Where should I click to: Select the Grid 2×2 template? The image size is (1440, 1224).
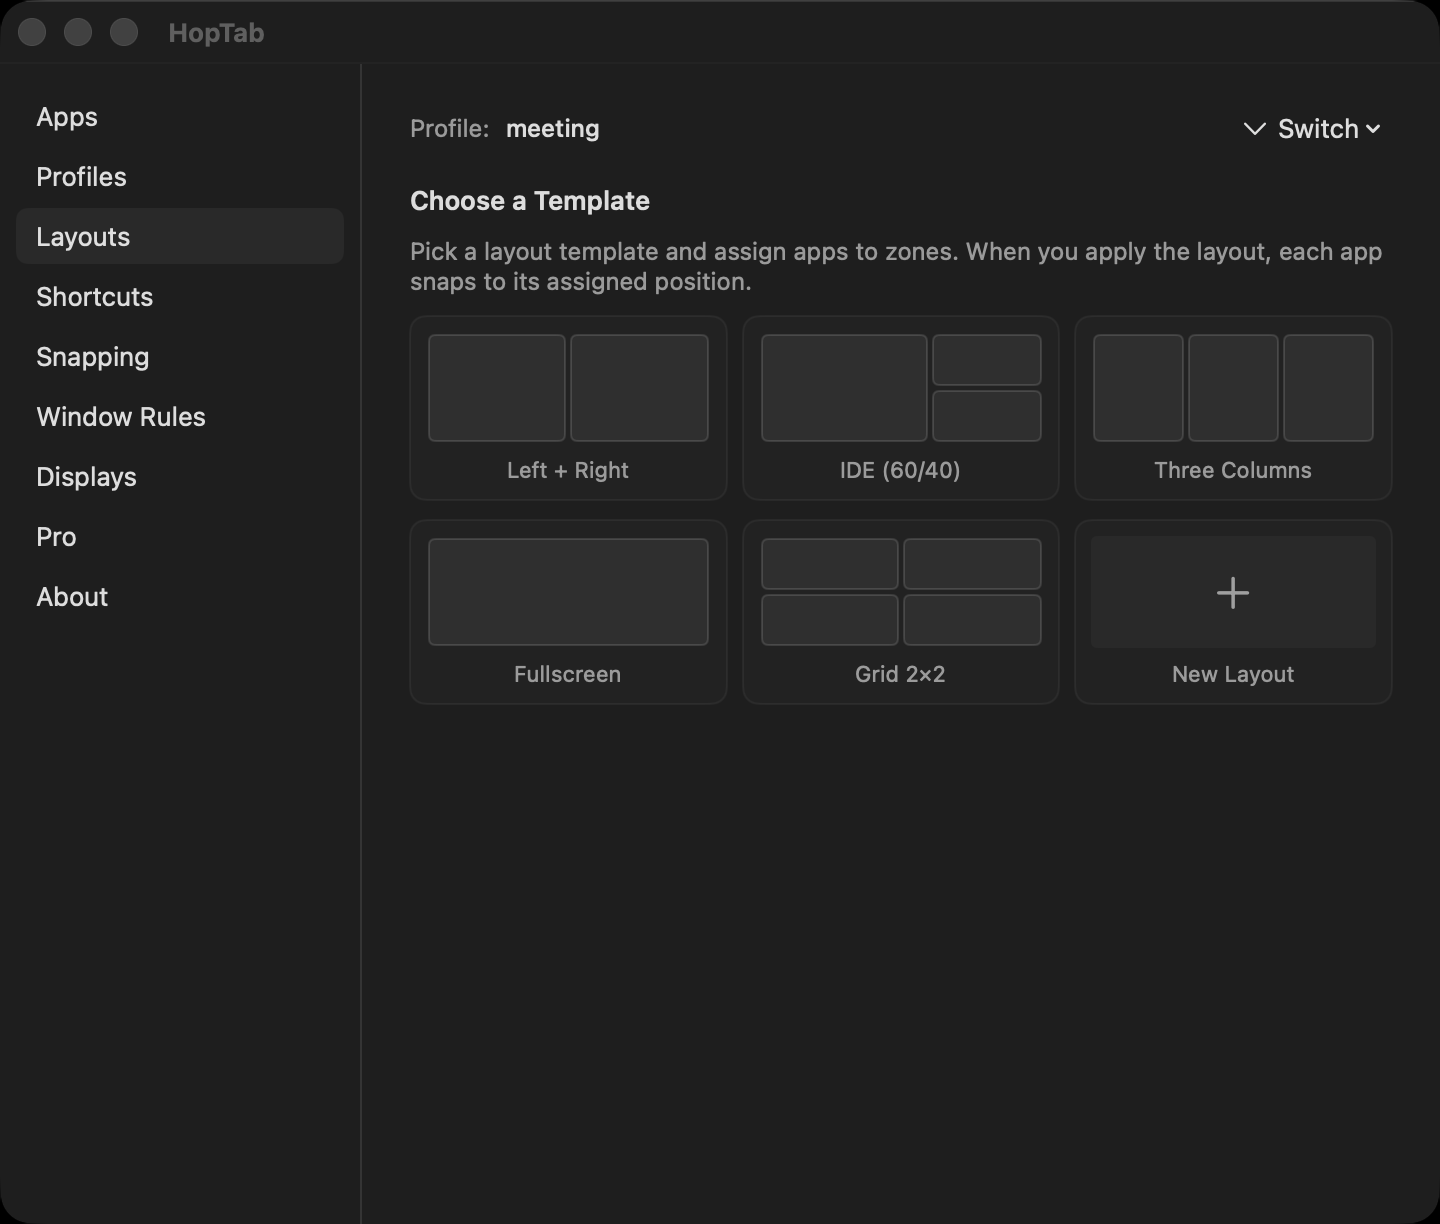[x=900, y=612]
